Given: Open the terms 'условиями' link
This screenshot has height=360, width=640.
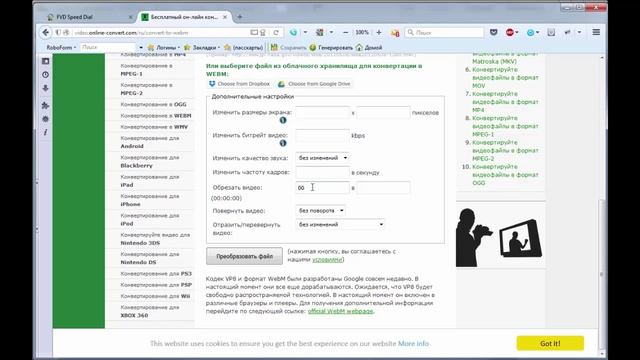Looking at the screenshot, I should pyautogui.click(x=327, y=260).
